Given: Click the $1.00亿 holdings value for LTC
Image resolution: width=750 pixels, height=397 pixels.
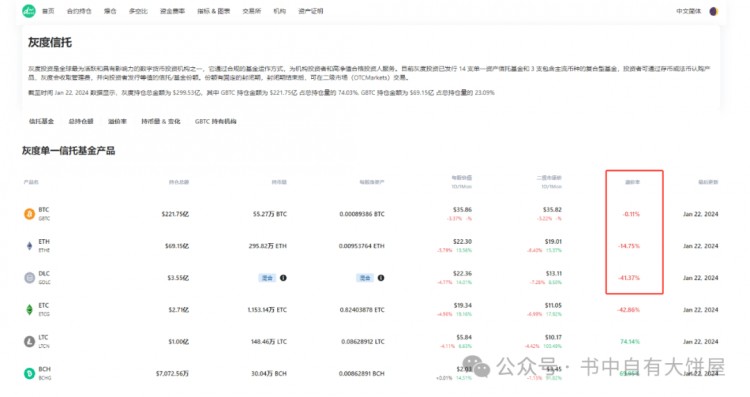Looking at the screenshot, I should coord(178,342).
